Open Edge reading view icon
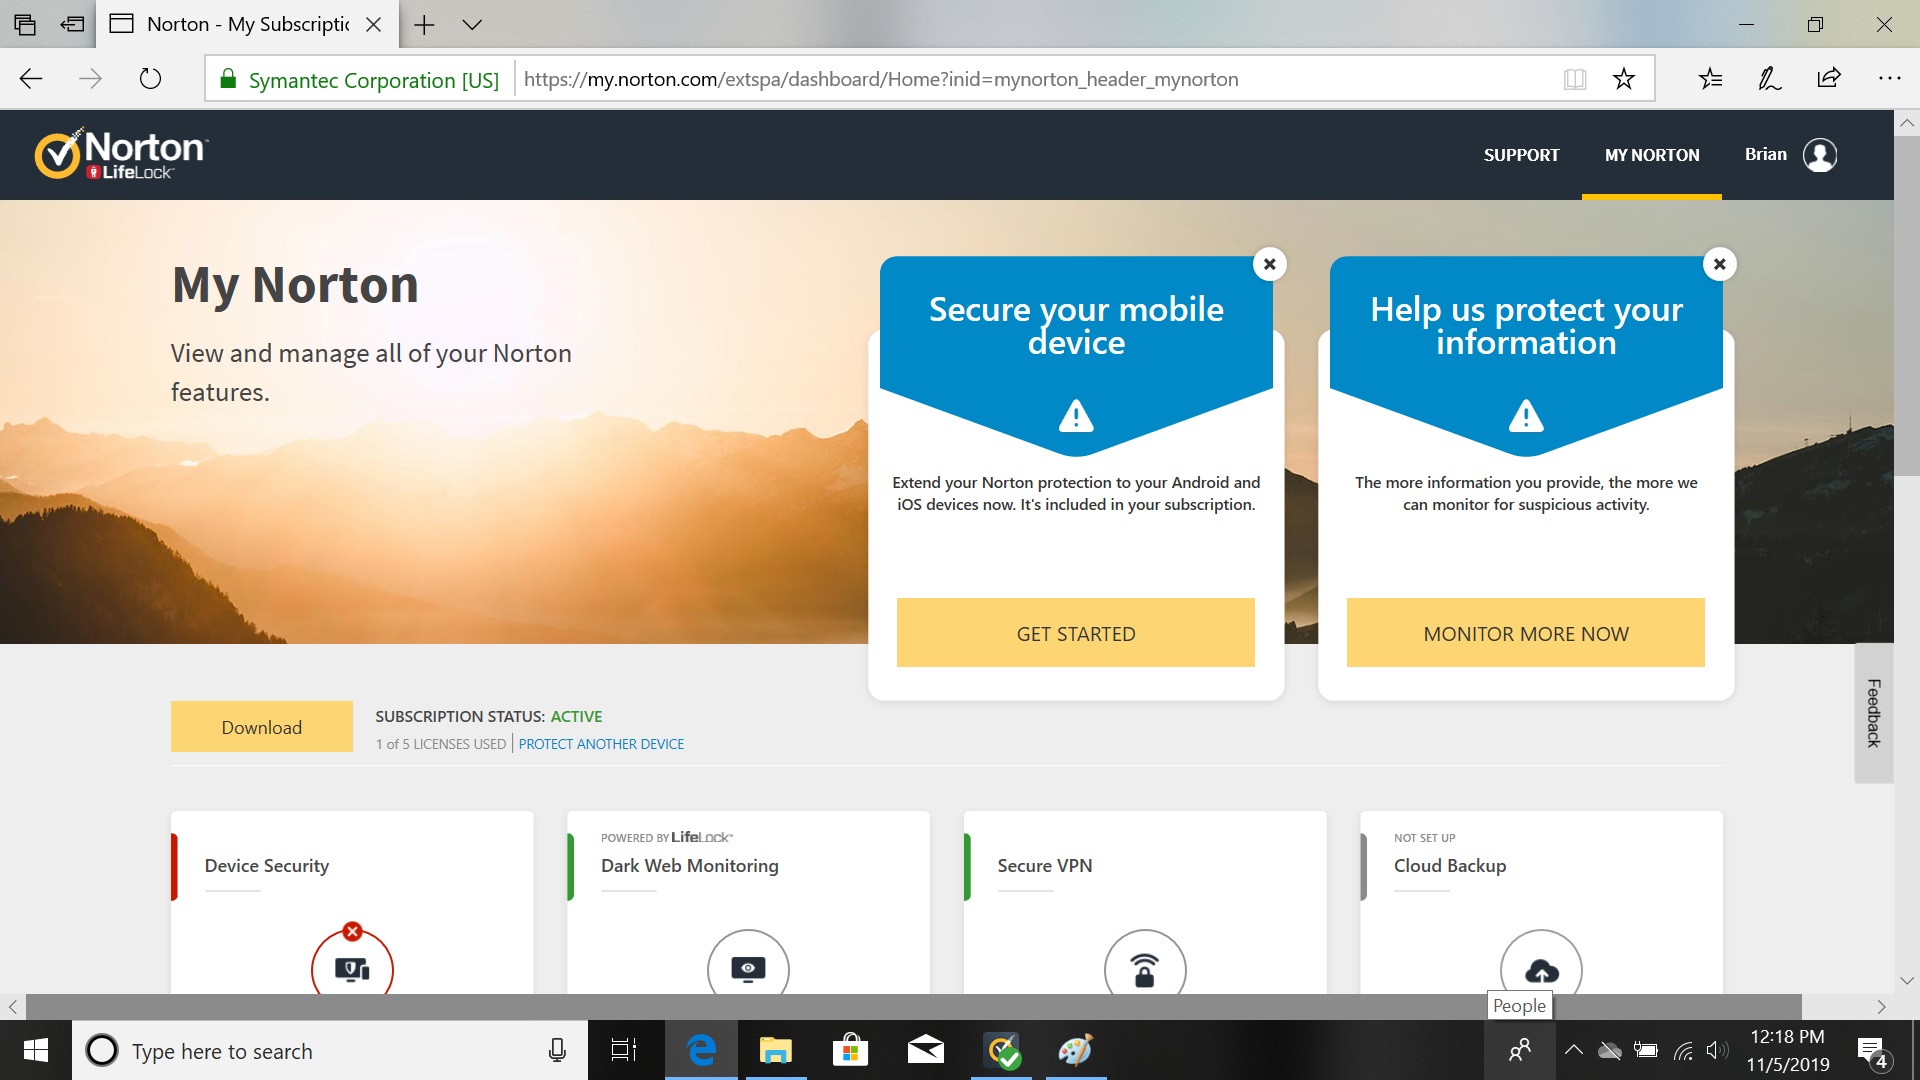 point(1575,79)
